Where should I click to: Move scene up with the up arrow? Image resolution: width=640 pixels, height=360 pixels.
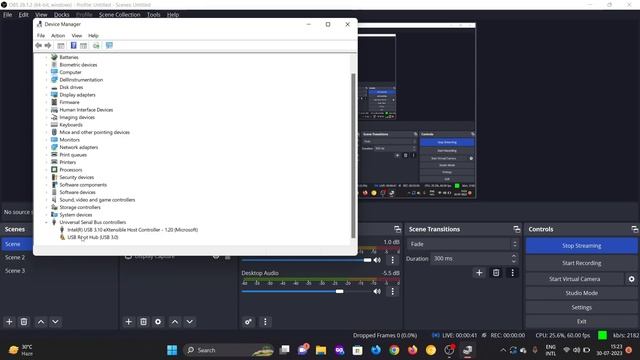41,322
